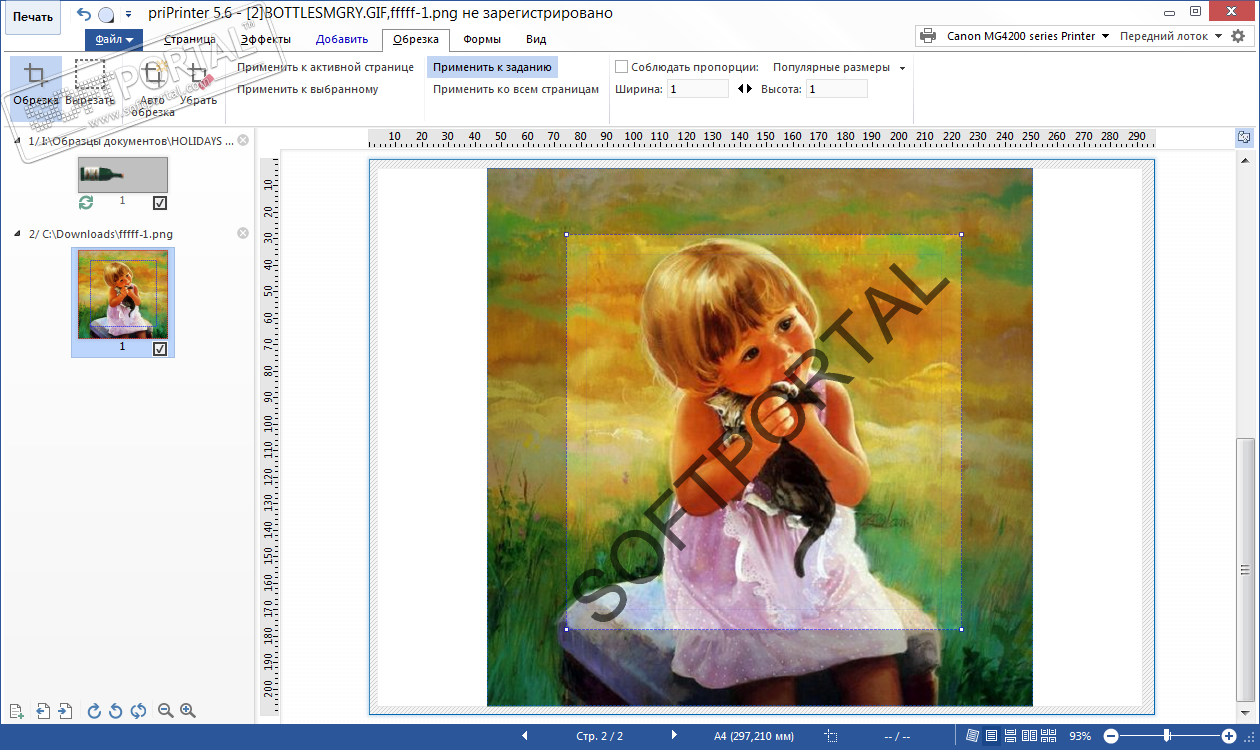Click the green refresh icon under first thumbnail
The width and height of the screenshot is (1260, 750).
pos(86,203)
